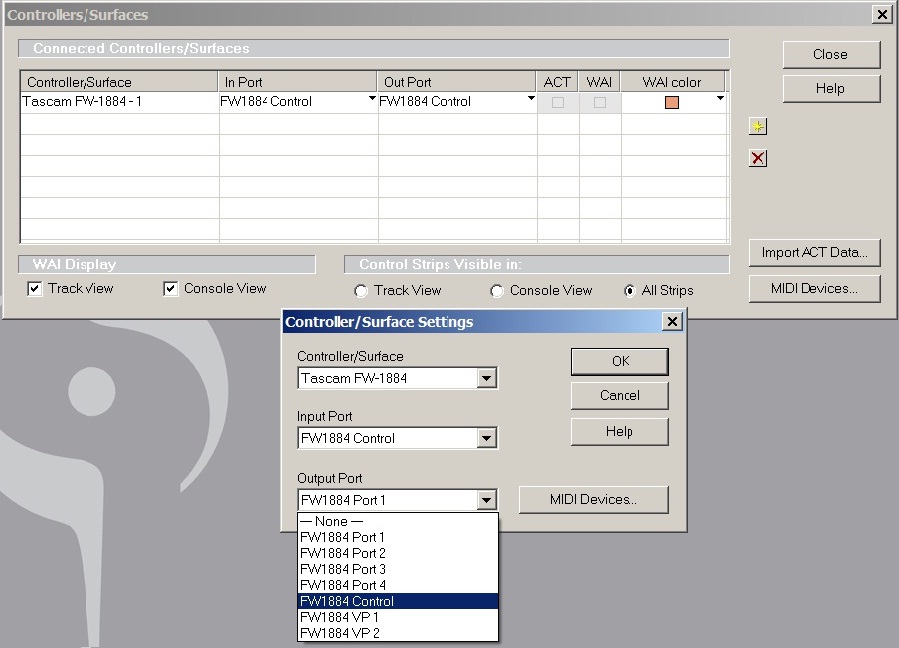Choose FW1884 Port 3 in the list
This screenshot has height=648, width=899.
(398, 569)
